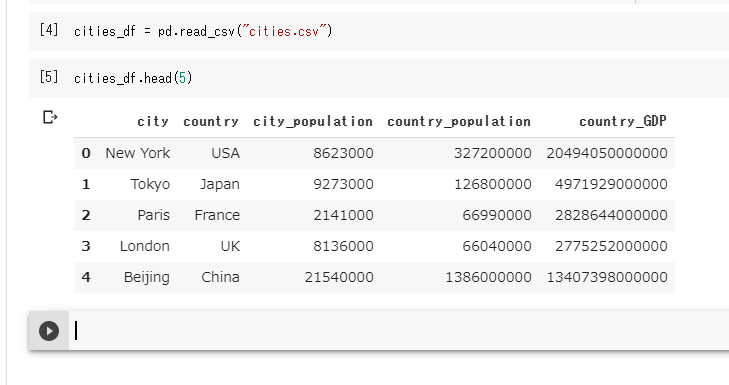Select GDP value 13407398000000
Viewport: 729px width, 385px height.
[607, 277]
